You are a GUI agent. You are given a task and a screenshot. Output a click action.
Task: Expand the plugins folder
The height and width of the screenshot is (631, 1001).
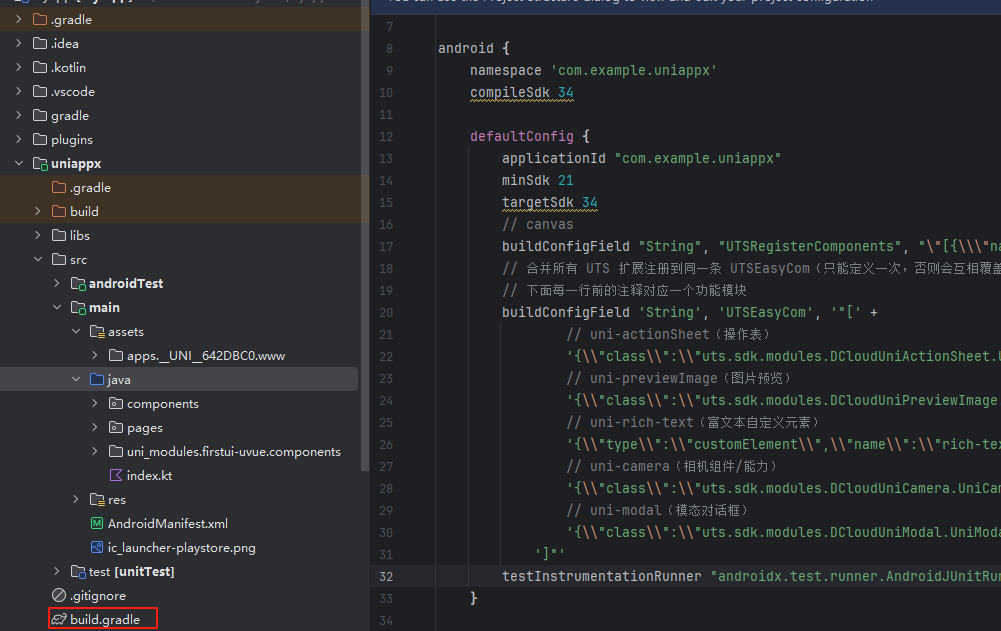click(x=19, y=139)
